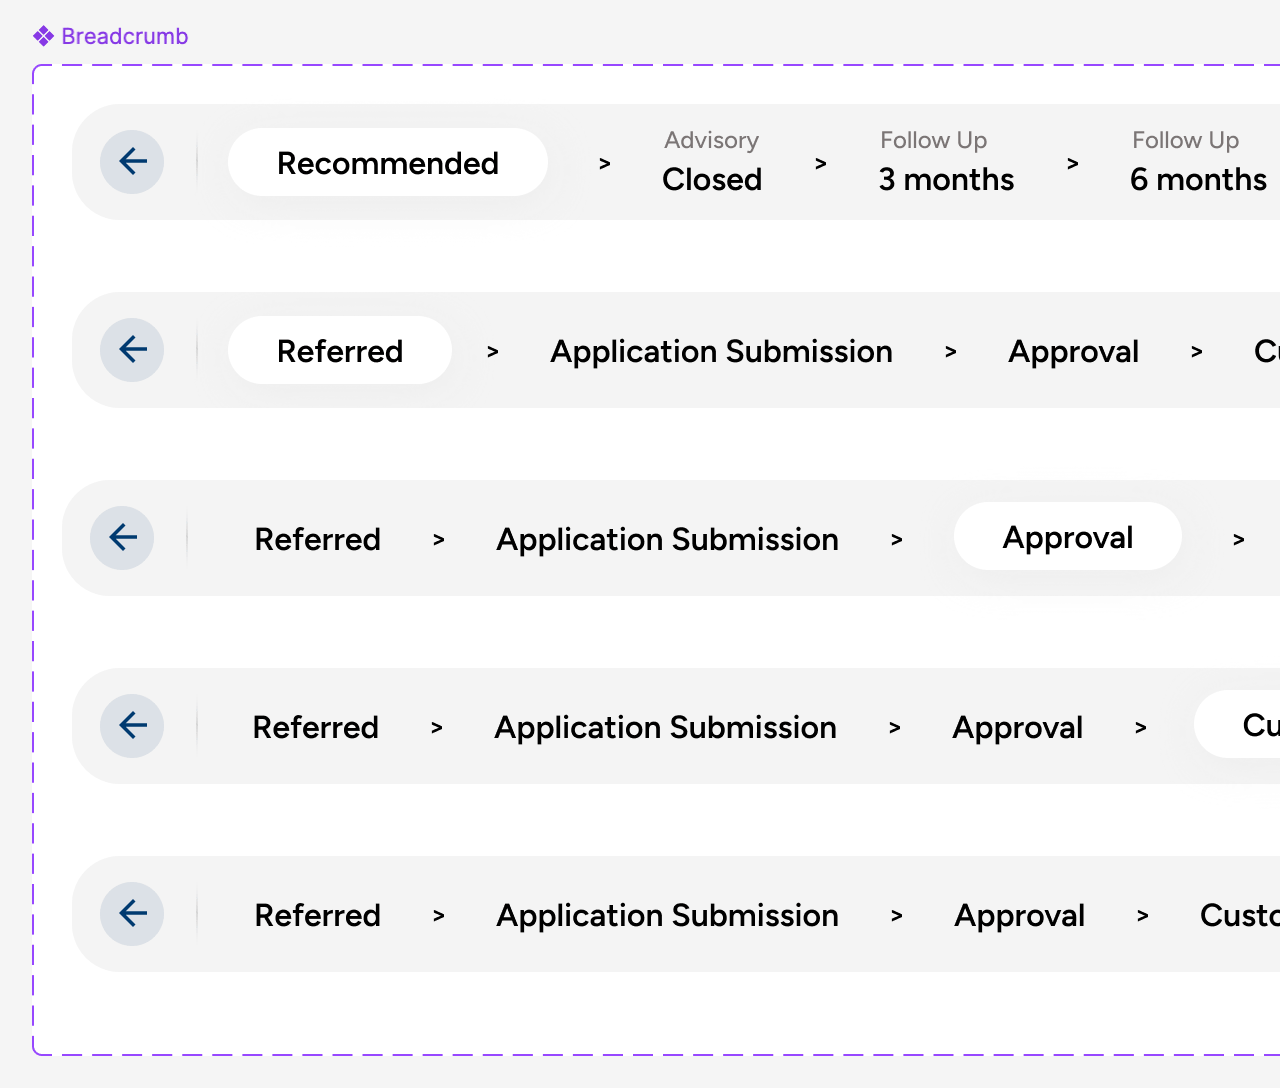
Task: Click back arrow in row with highlighted Approval
Action: point(122,538)
